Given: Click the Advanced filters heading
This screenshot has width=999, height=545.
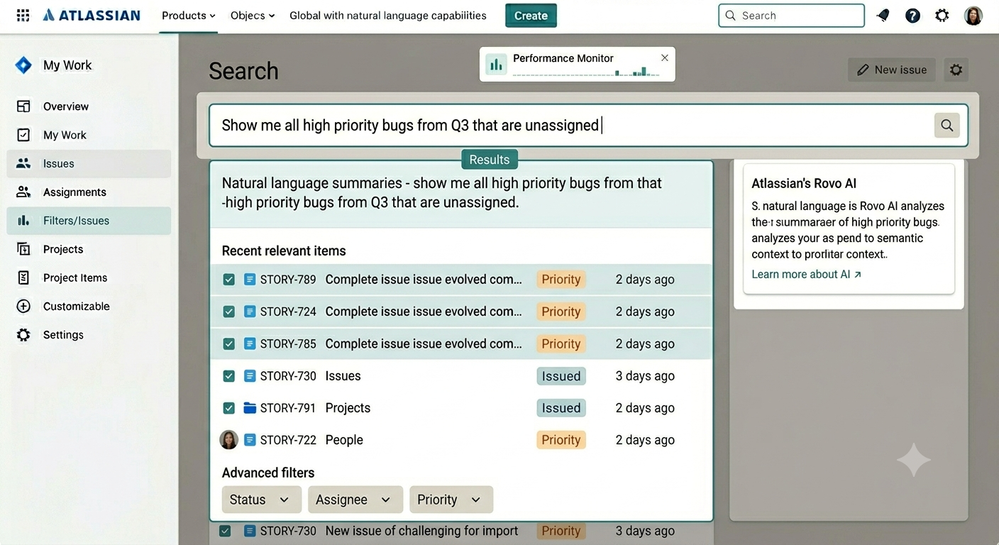Looking at the screenshot, I should click(x=268, y=472).
